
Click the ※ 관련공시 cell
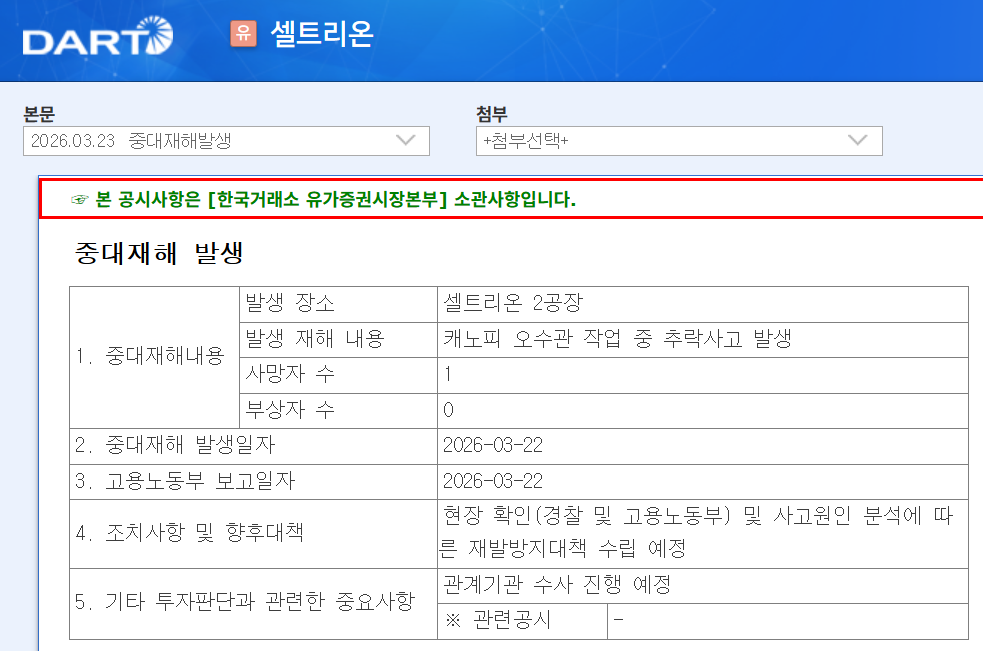click(x=522, y=620)
